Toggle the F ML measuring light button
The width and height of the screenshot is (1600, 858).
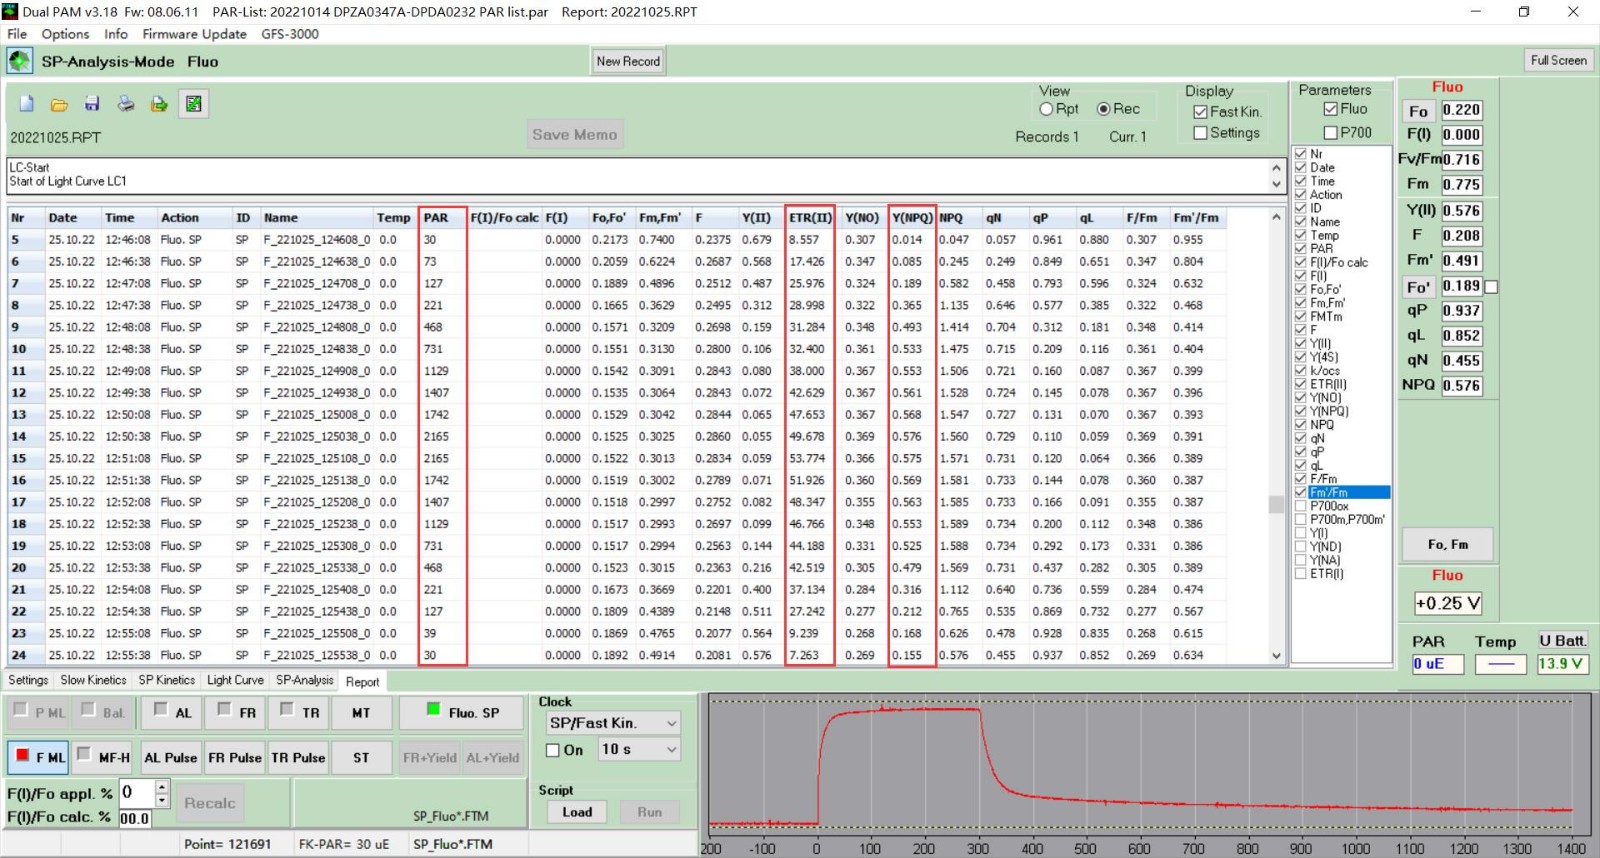click(38, 757)
